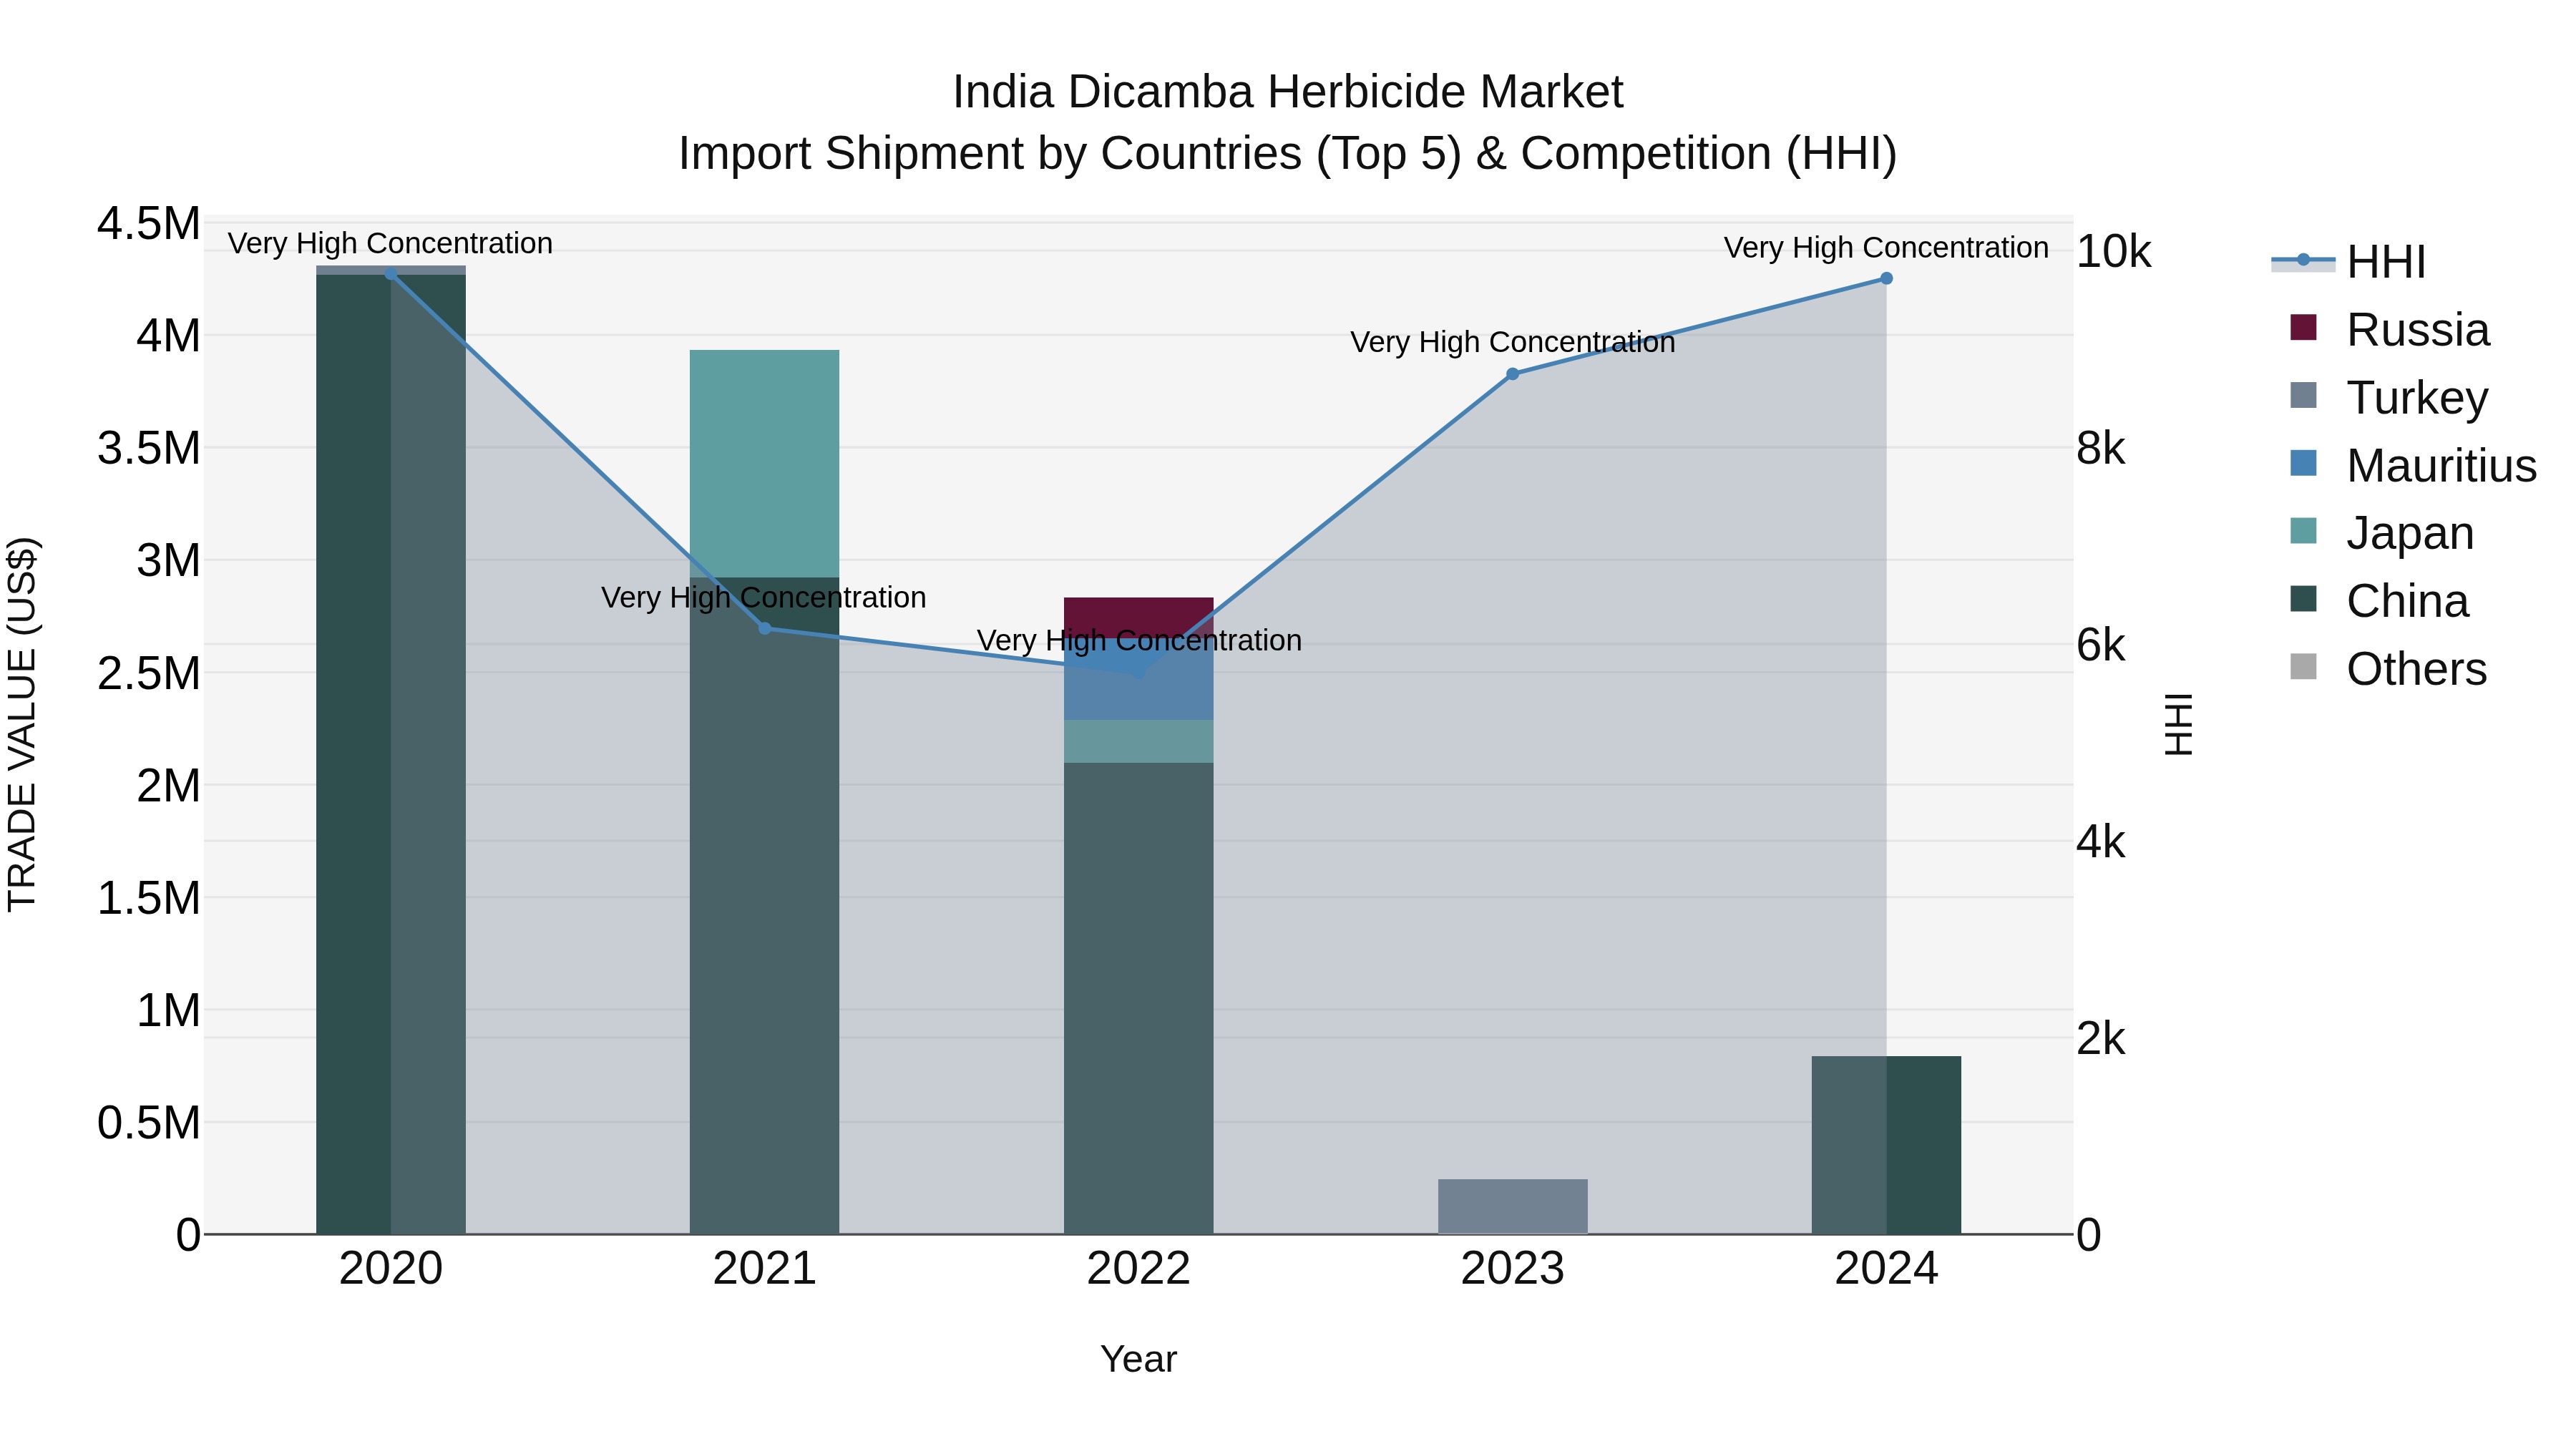
Task: Toggle China series in the legend
Action: (2379, 601)
